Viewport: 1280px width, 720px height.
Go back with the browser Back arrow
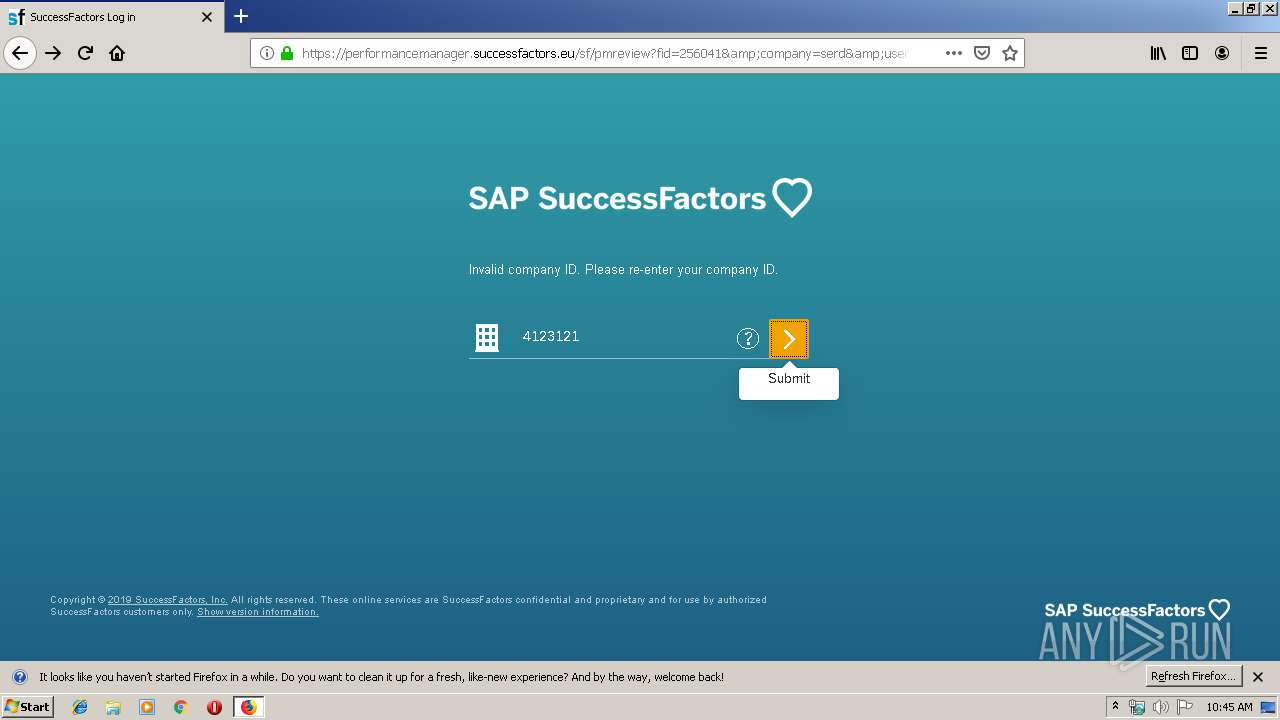[x=20, y=53]
